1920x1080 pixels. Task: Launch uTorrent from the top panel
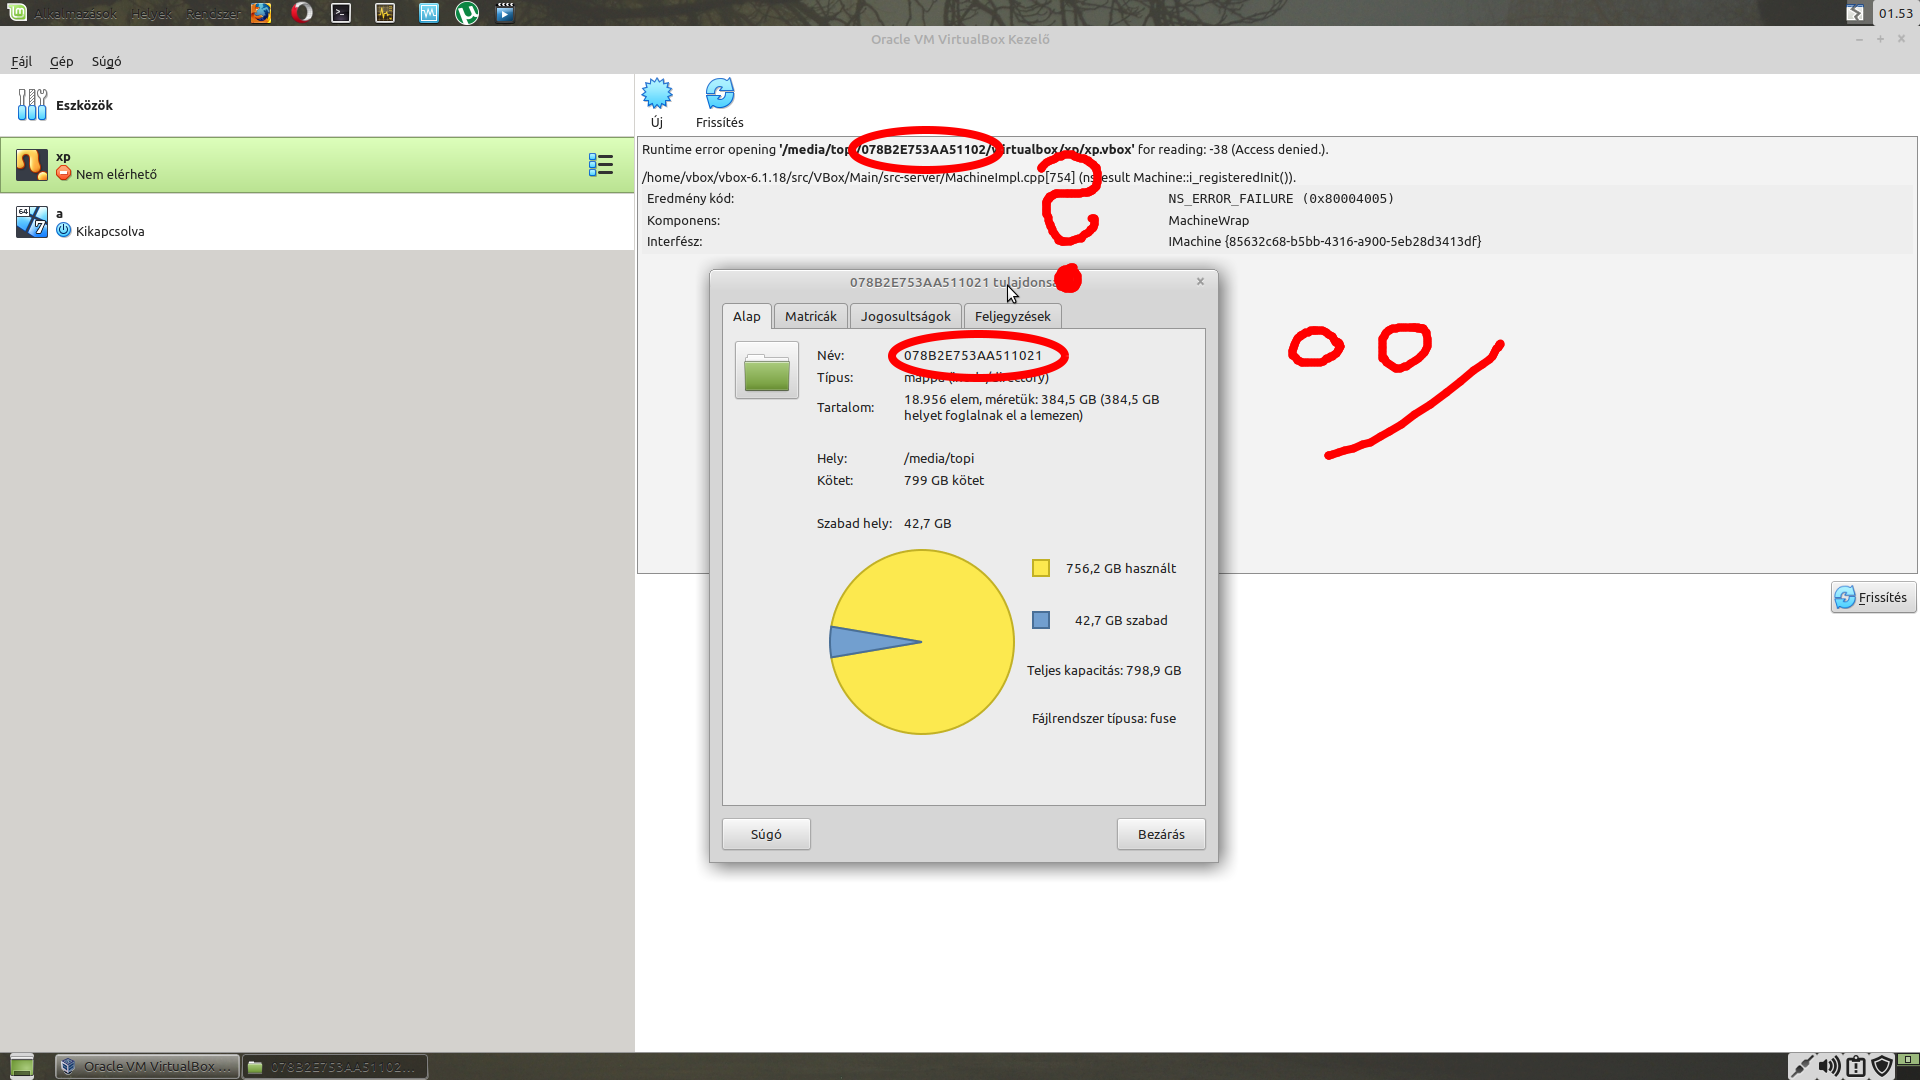coord(467,13)
